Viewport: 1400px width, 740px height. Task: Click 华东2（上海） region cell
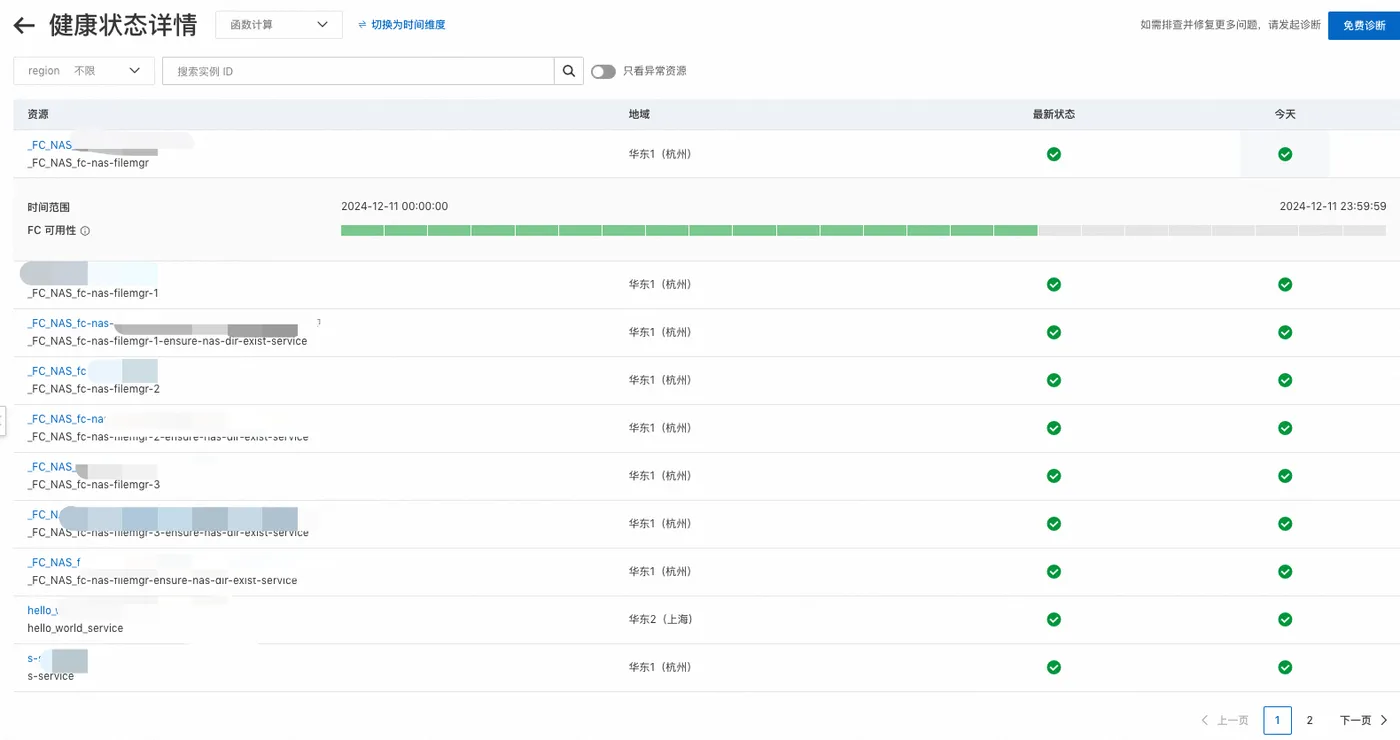[x=660, y=619]
